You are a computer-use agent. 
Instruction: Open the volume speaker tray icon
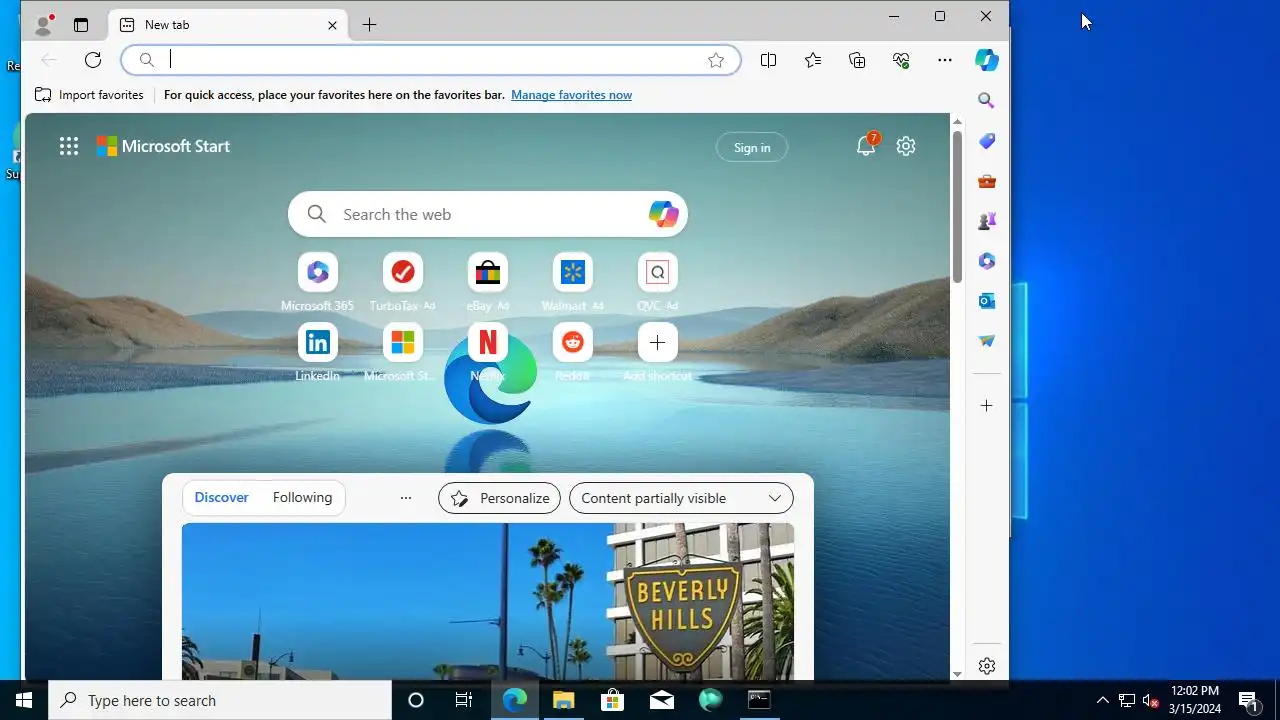(1150, 700)
